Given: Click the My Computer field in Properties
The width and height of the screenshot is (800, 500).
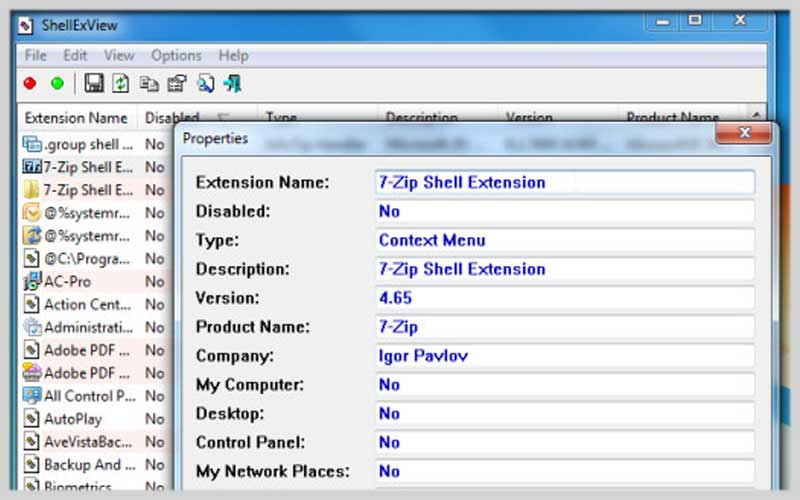Looking at the screenshot, I should [565, 385].
